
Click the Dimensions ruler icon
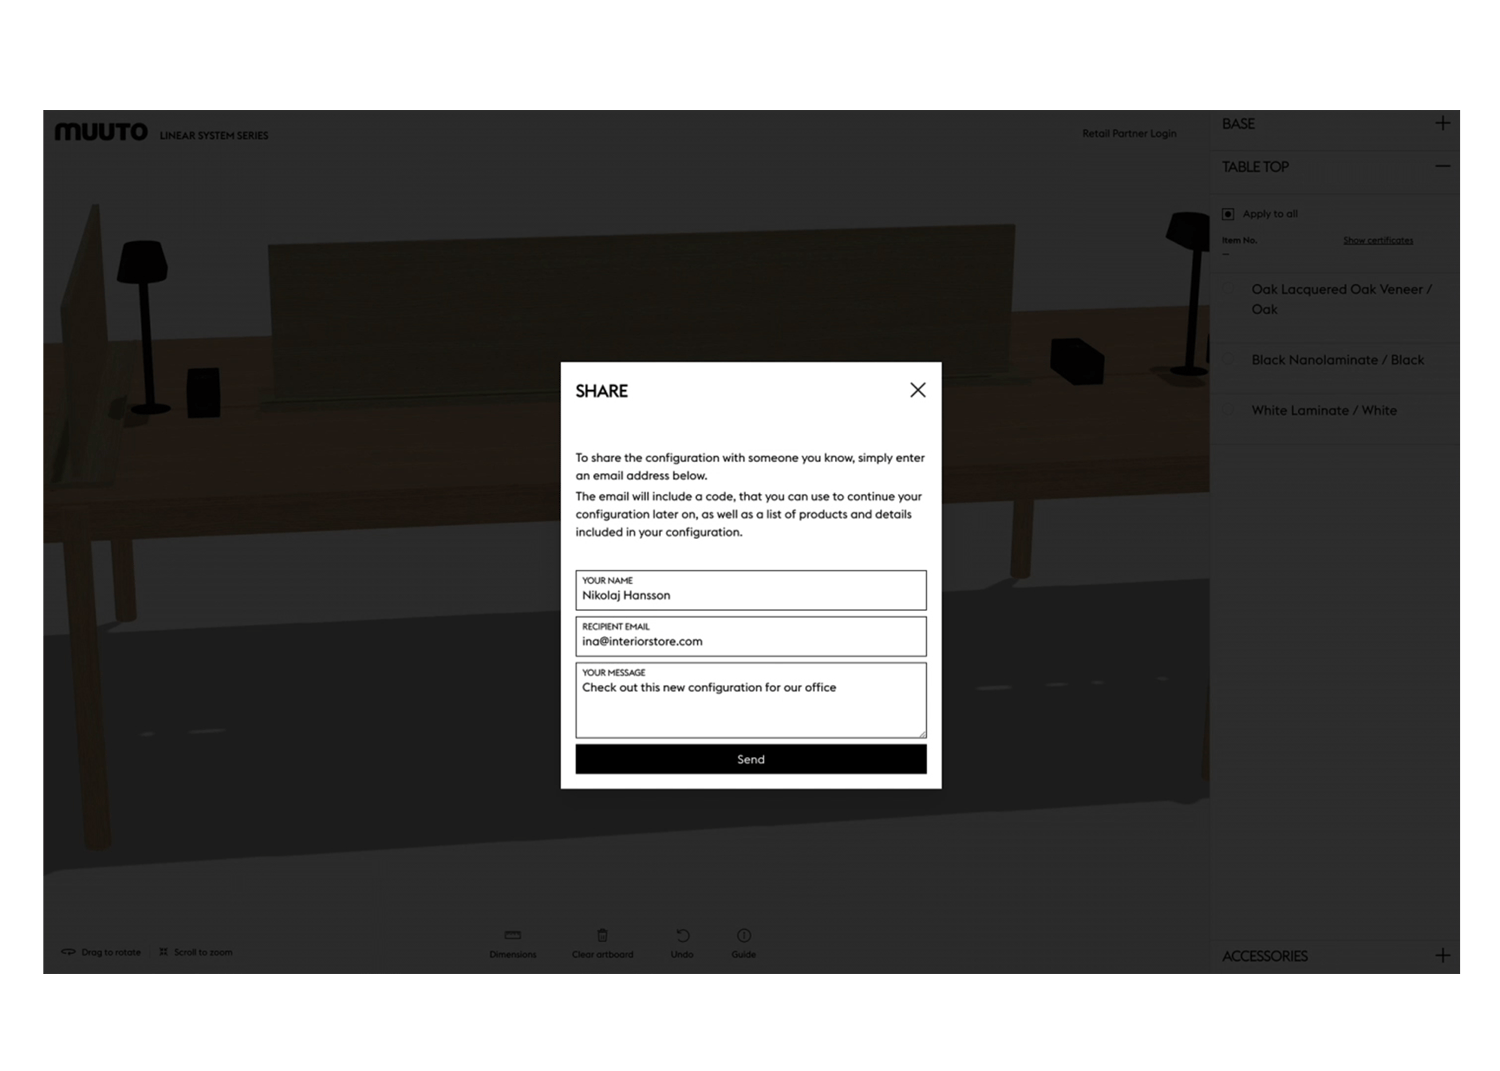513,935
